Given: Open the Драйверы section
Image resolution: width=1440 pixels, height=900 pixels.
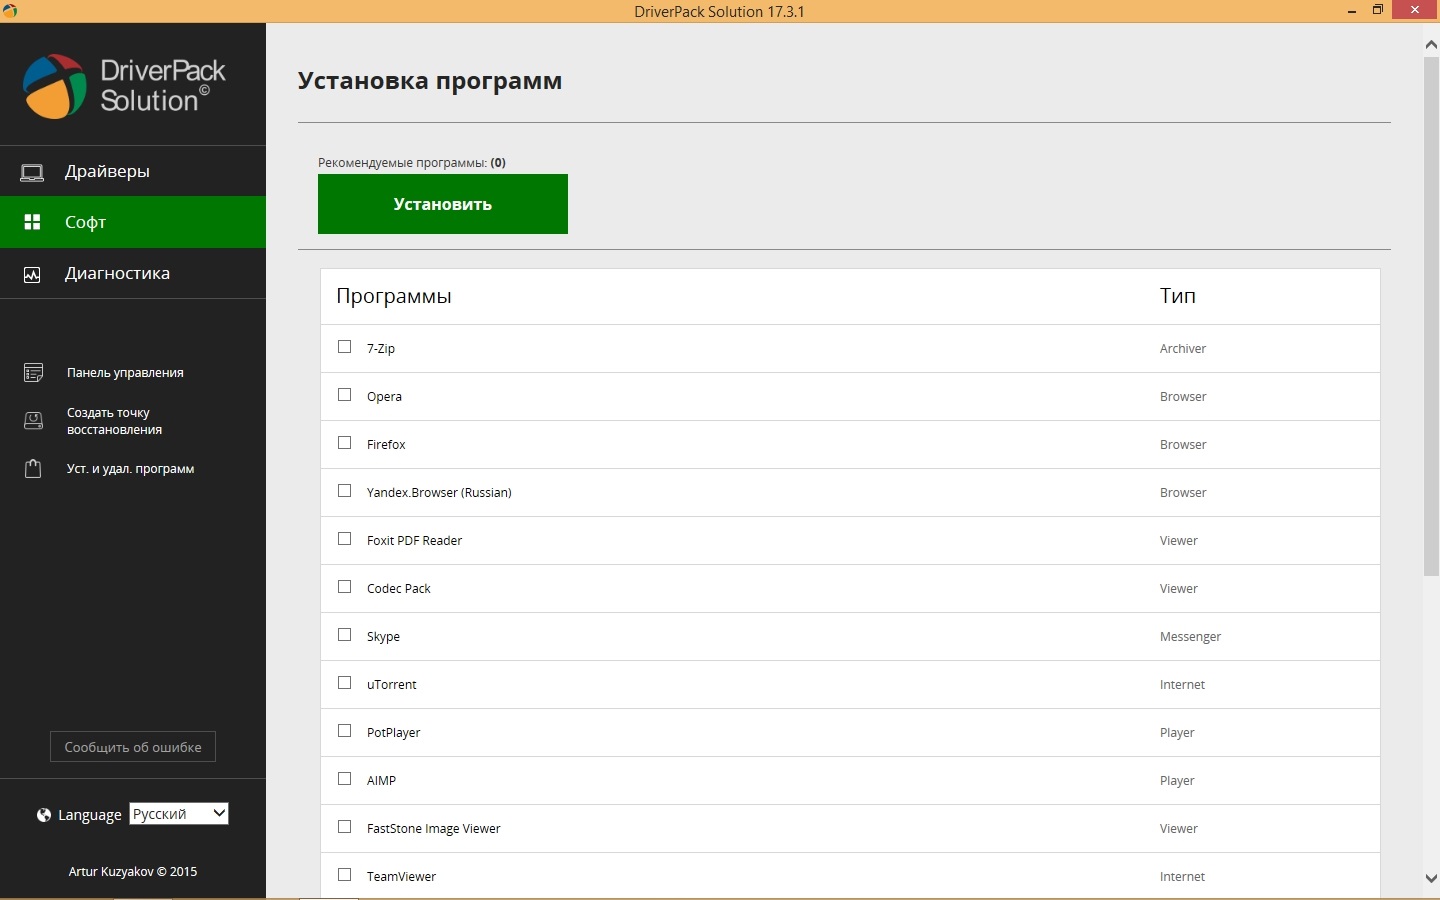Looking at the screenshot, I should click(x=133, y=171).
